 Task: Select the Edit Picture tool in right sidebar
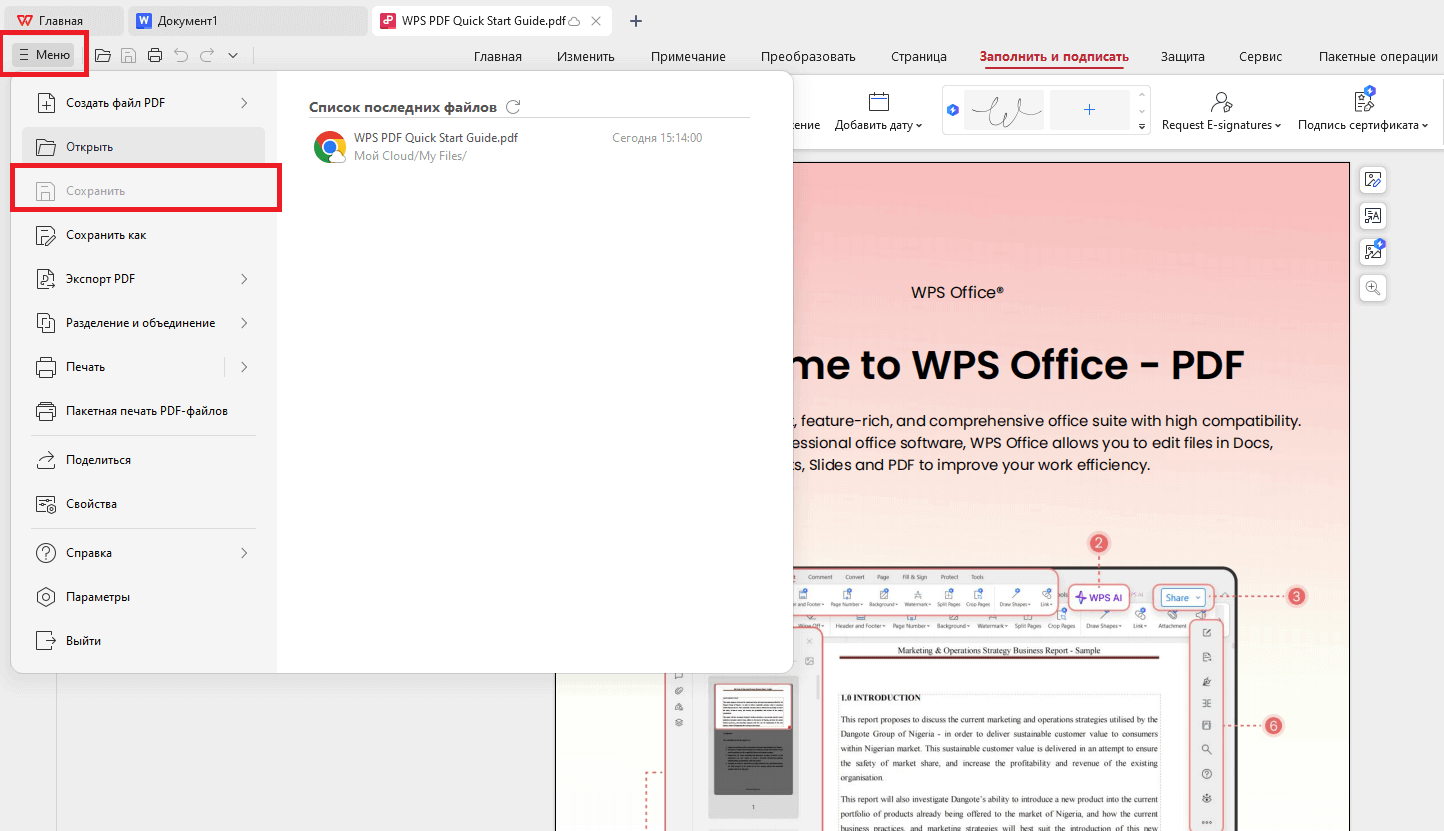[1374, 180]
